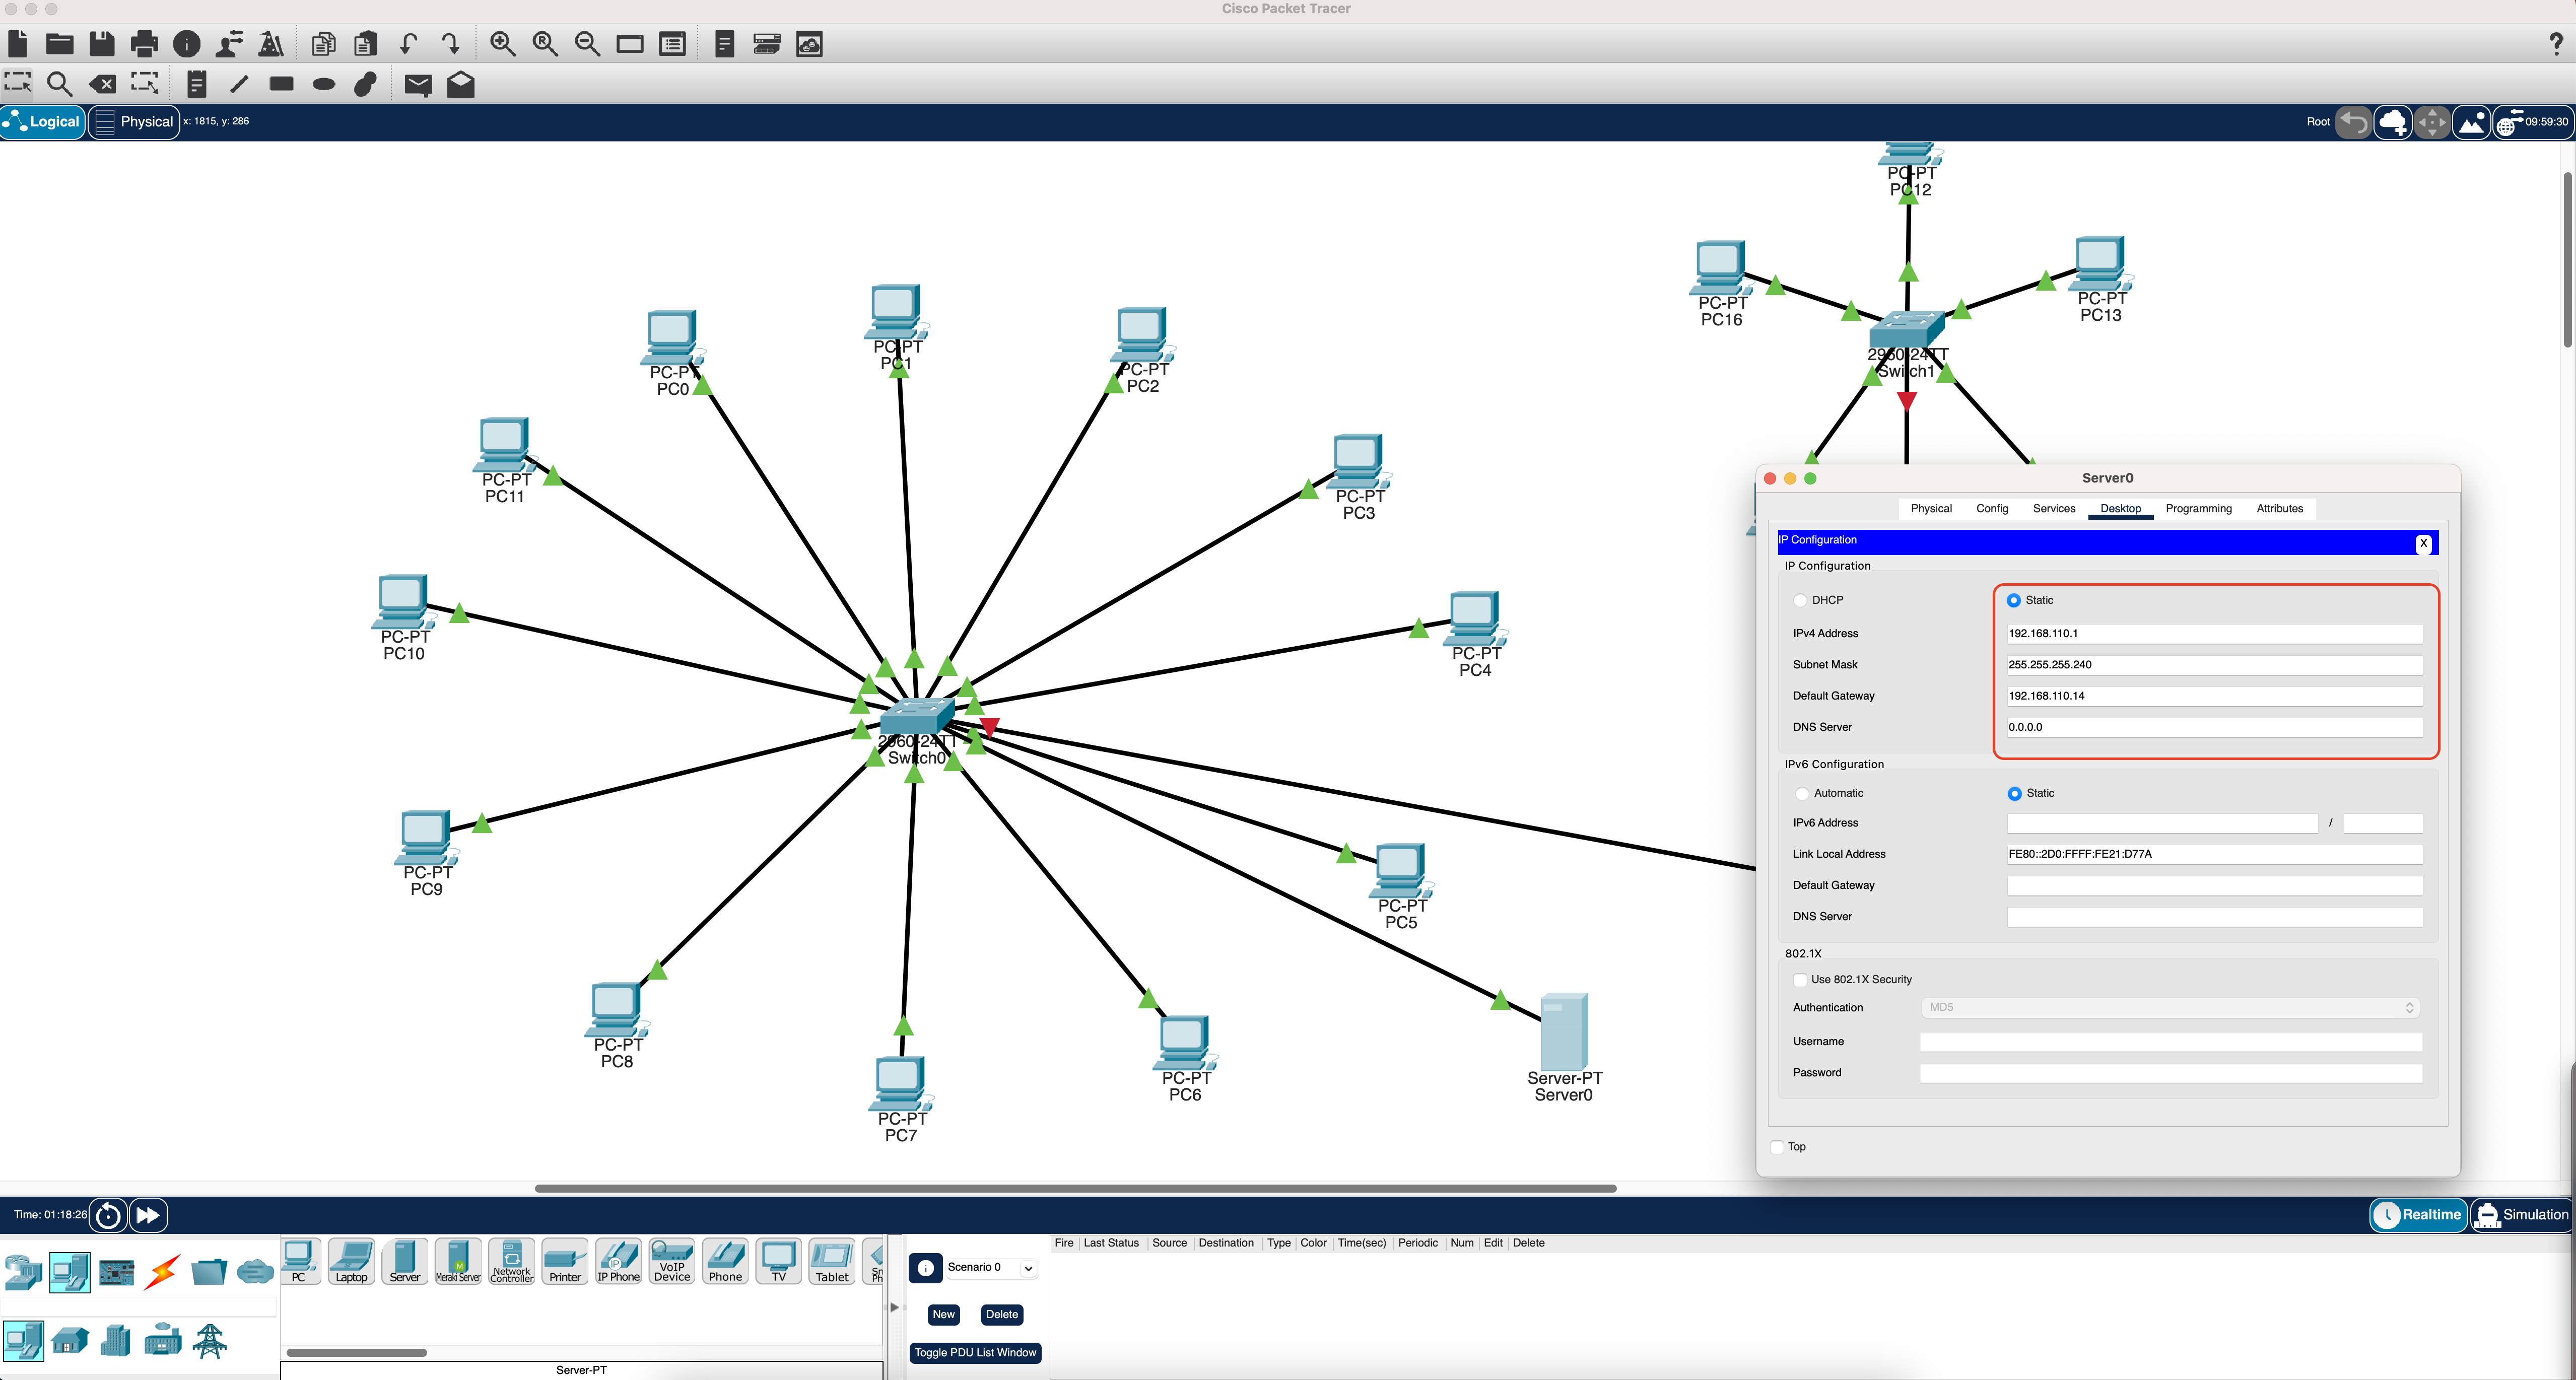Redo the last action
The height and width of the screenshot is (1380, 2576).
[x=451, y=44]
